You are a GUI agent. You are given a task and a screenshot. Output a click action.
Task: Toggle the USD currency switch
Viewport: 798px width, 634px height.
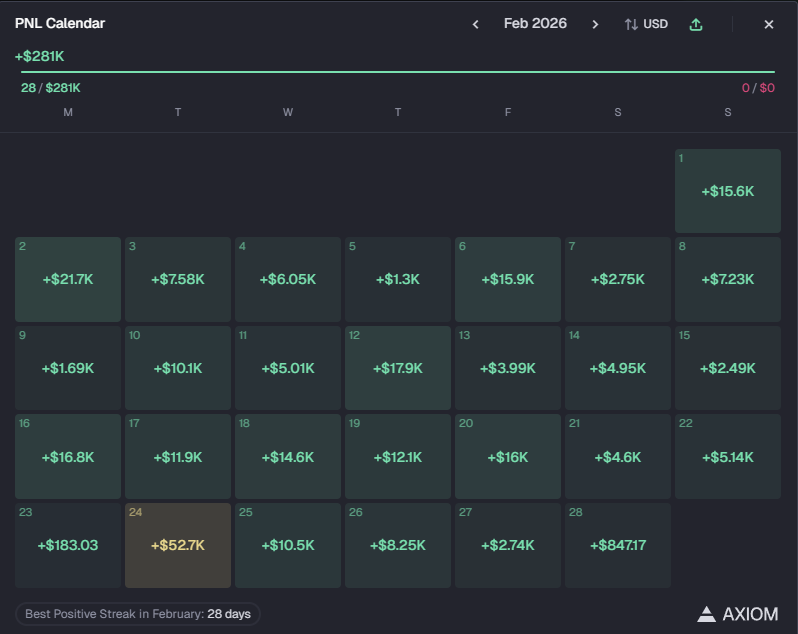(646, 24)
